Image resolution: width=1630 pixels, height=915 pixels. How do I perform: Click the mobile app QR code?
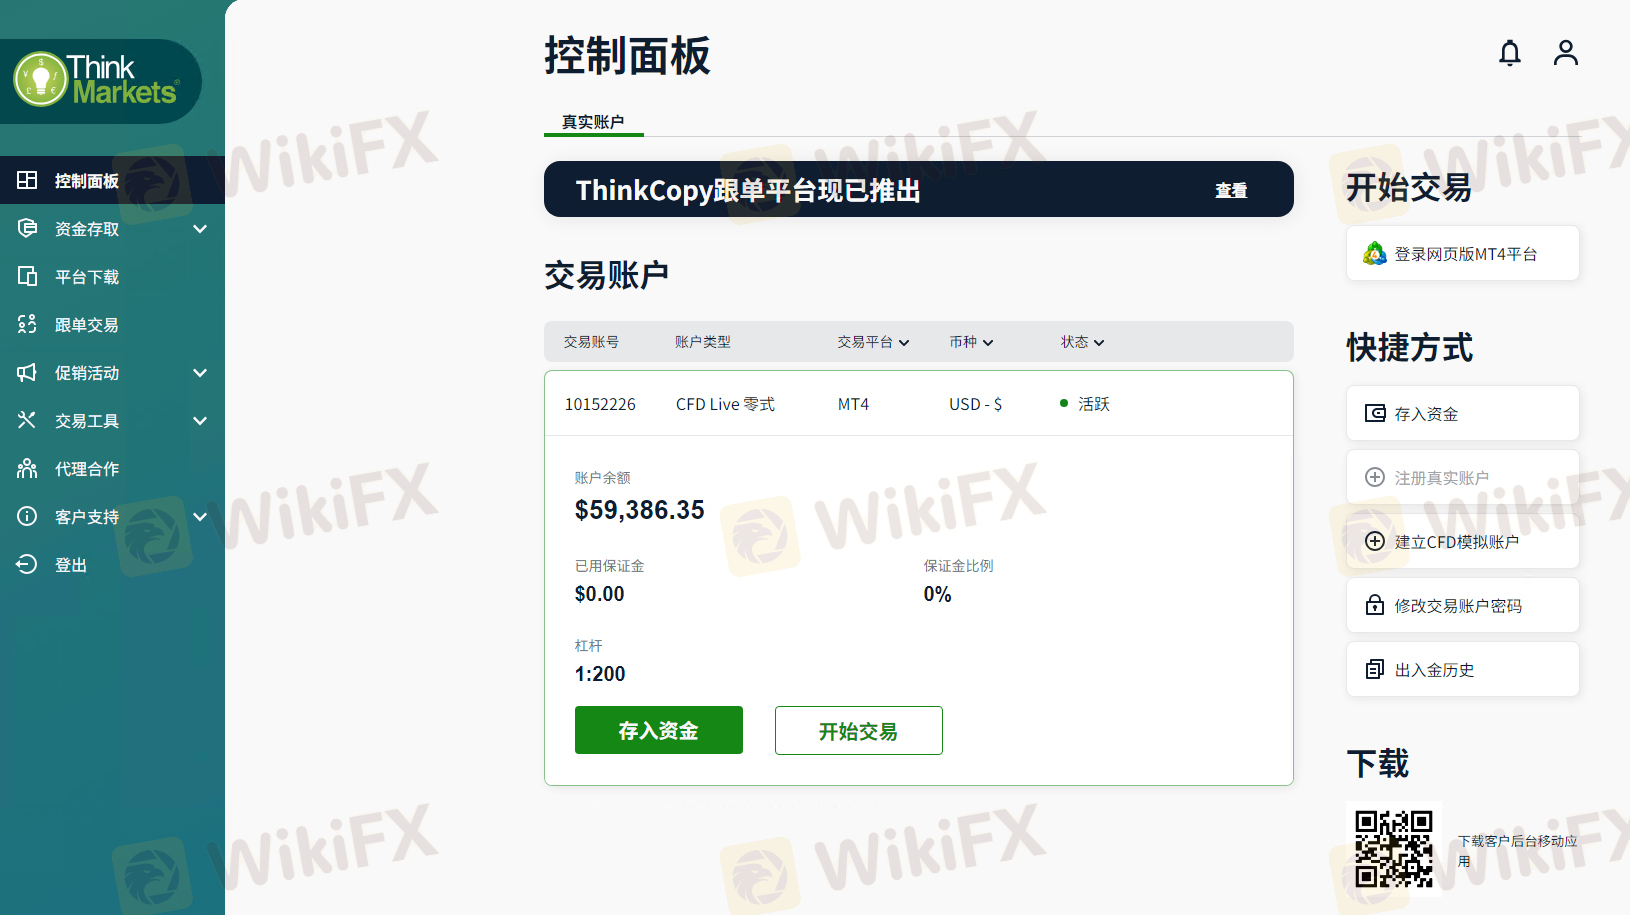(1394, 849)
